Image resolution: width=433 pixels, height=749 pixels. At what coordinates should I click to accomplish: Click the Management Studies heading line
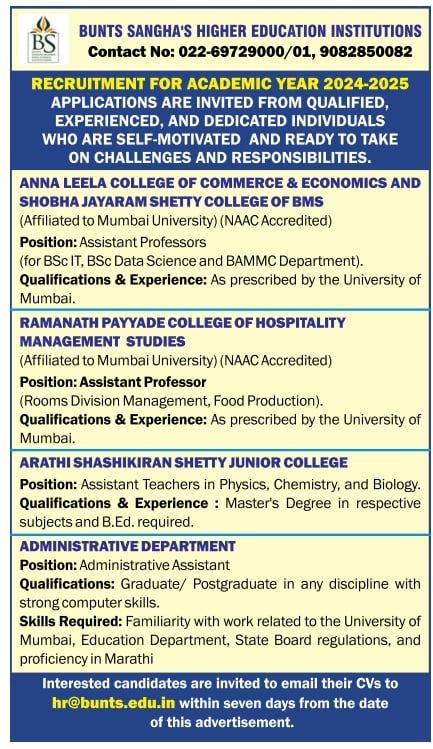pyautogui.click(x=102, y=342)
